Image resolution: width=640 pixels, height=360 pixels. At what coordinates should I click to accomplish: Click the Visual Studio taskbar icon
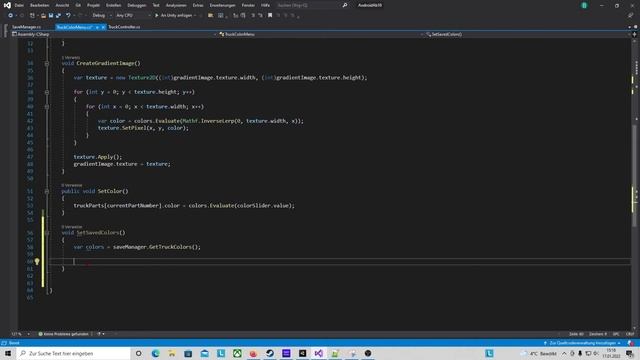(x=319, y=353)
